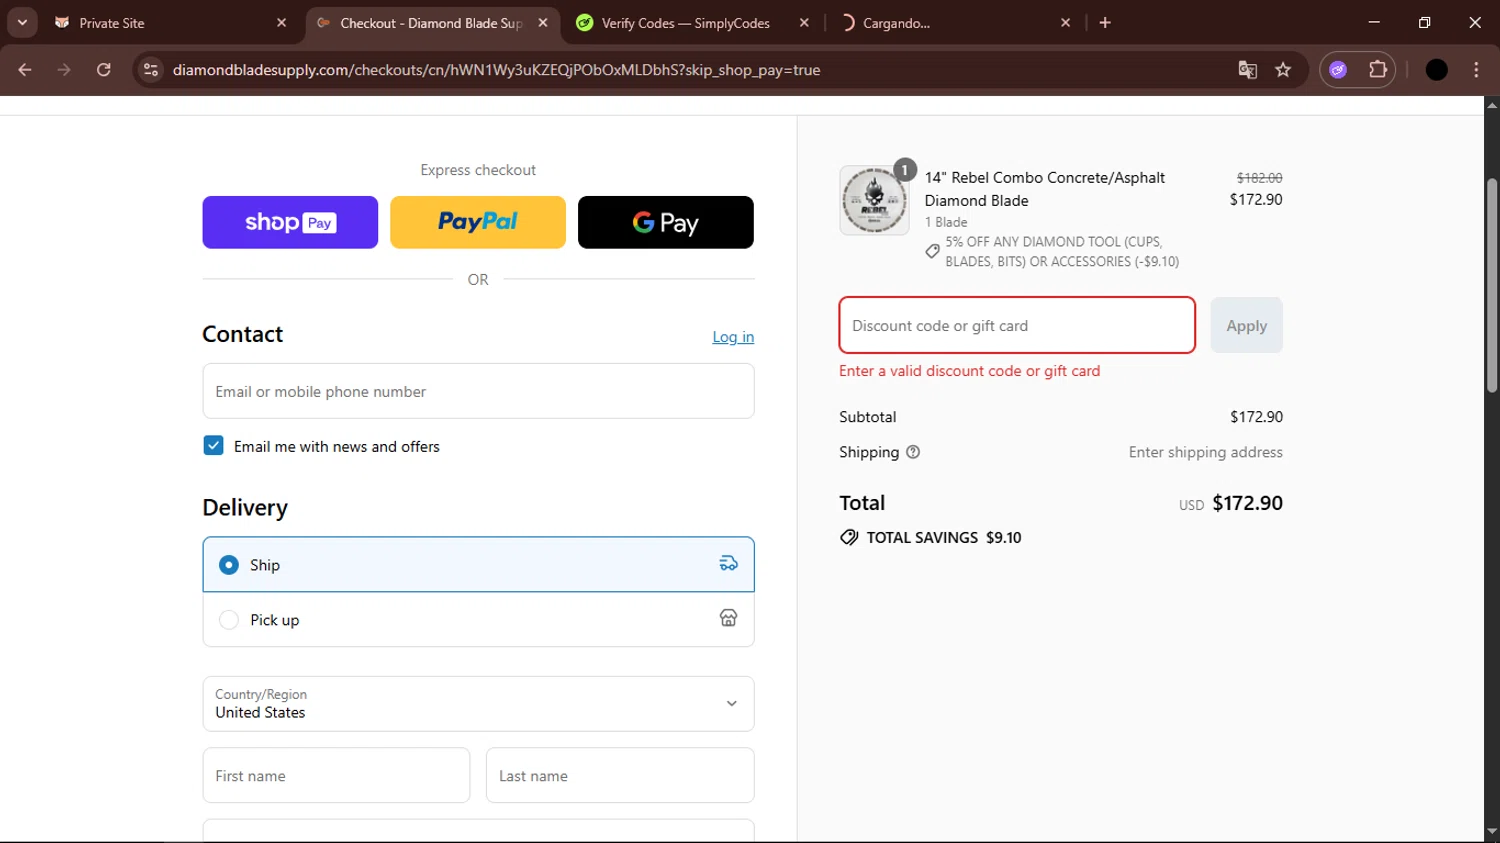
Task: Focus the Last name field
Action: coord(620,775)
